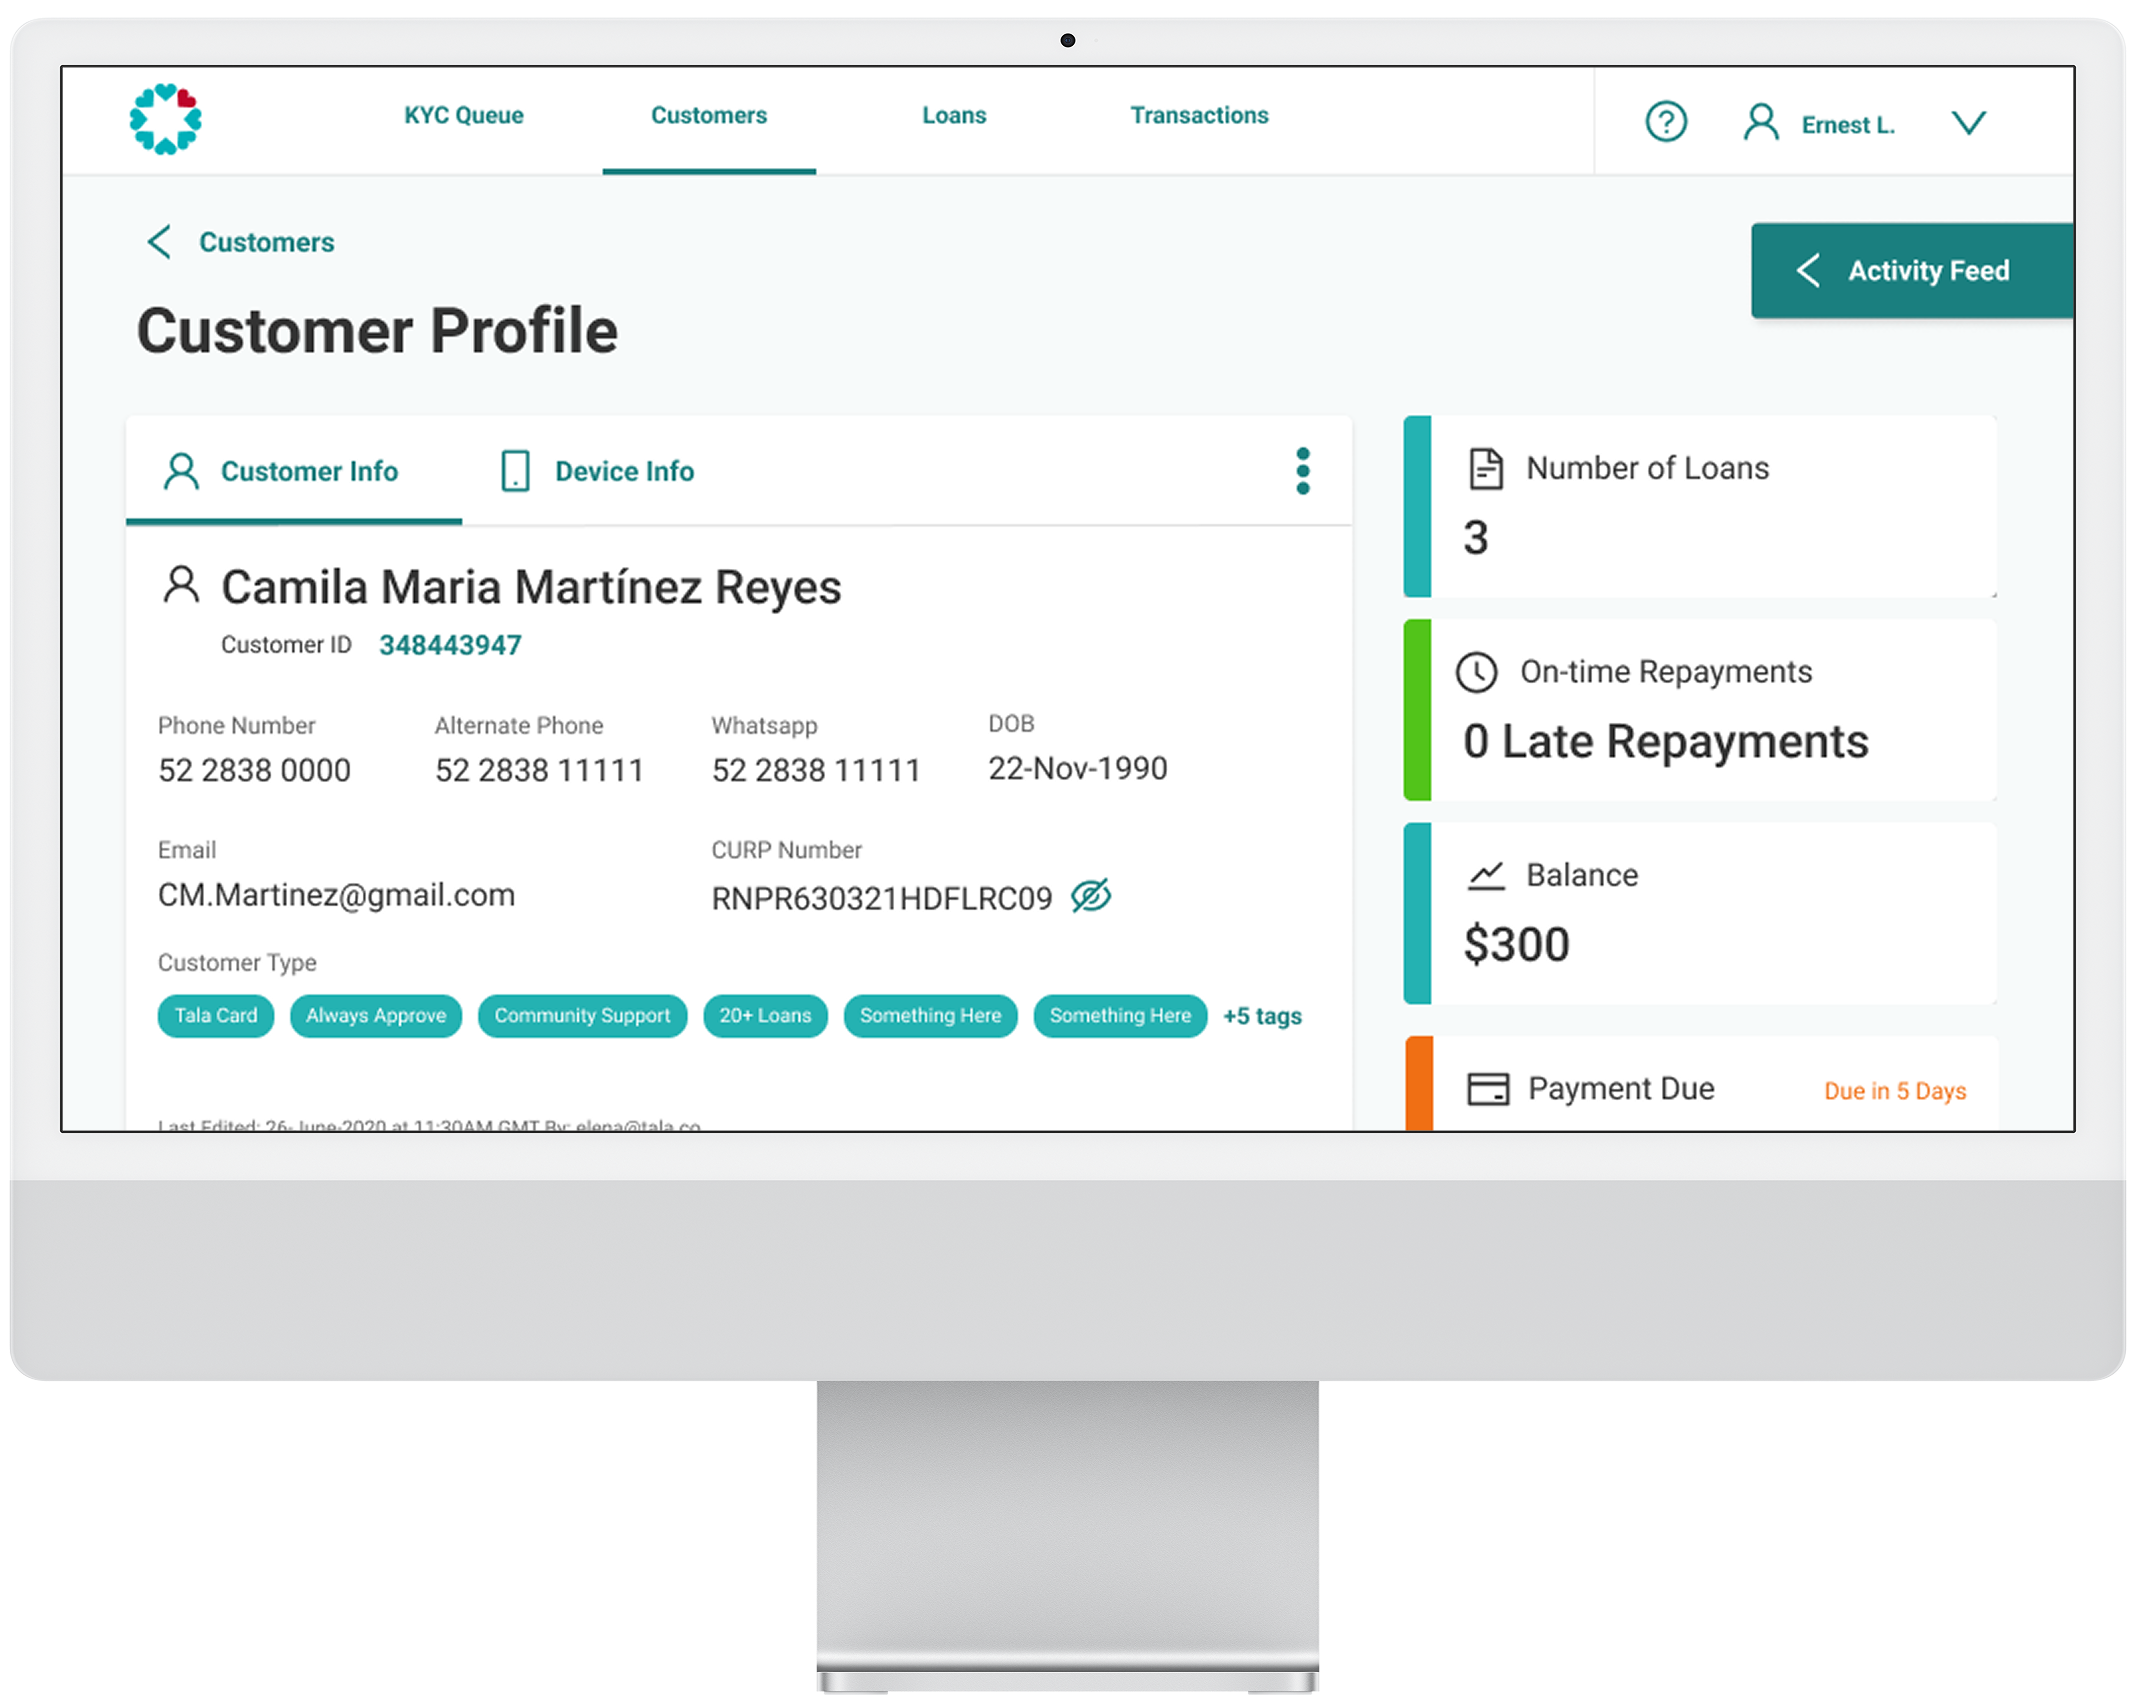Toggle CURP Number visibility eye icon
This screenshot has width=2136, height=1704.
point(1091,896)
